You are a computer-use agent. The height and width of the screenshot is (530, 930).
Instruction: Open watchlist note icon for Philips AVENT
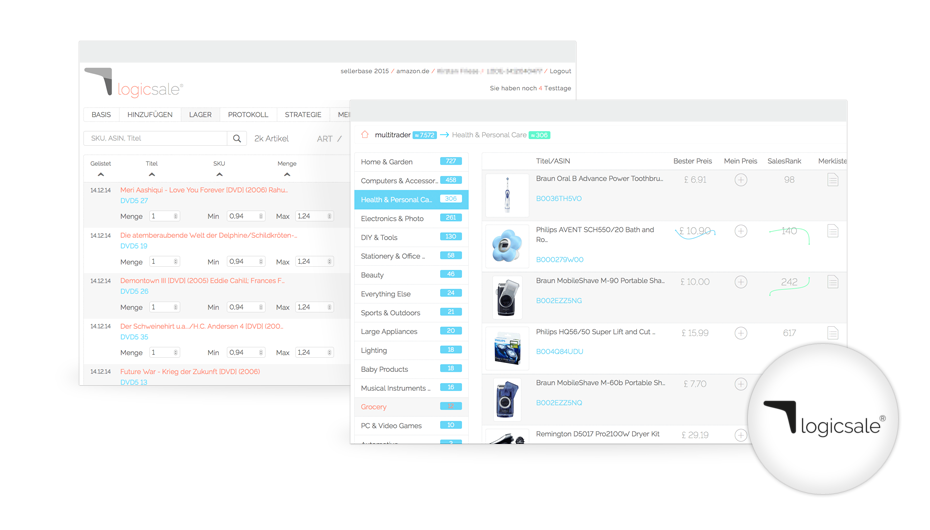(x=833, y=231)
